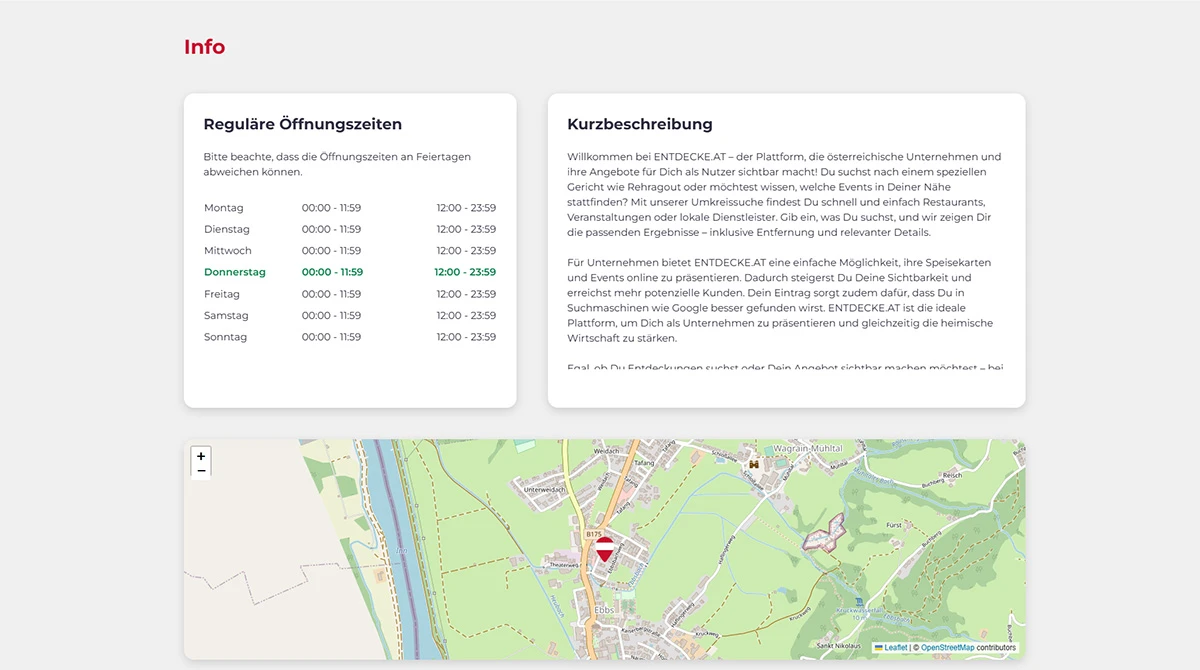Click the Unterweidach label on map
This screenshot has width=1200, height=670.
pos(545,490)
